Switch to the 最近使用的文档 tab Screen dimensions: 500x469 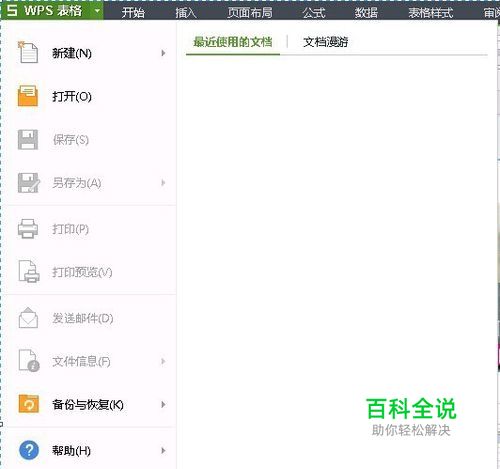click(233, 42)
